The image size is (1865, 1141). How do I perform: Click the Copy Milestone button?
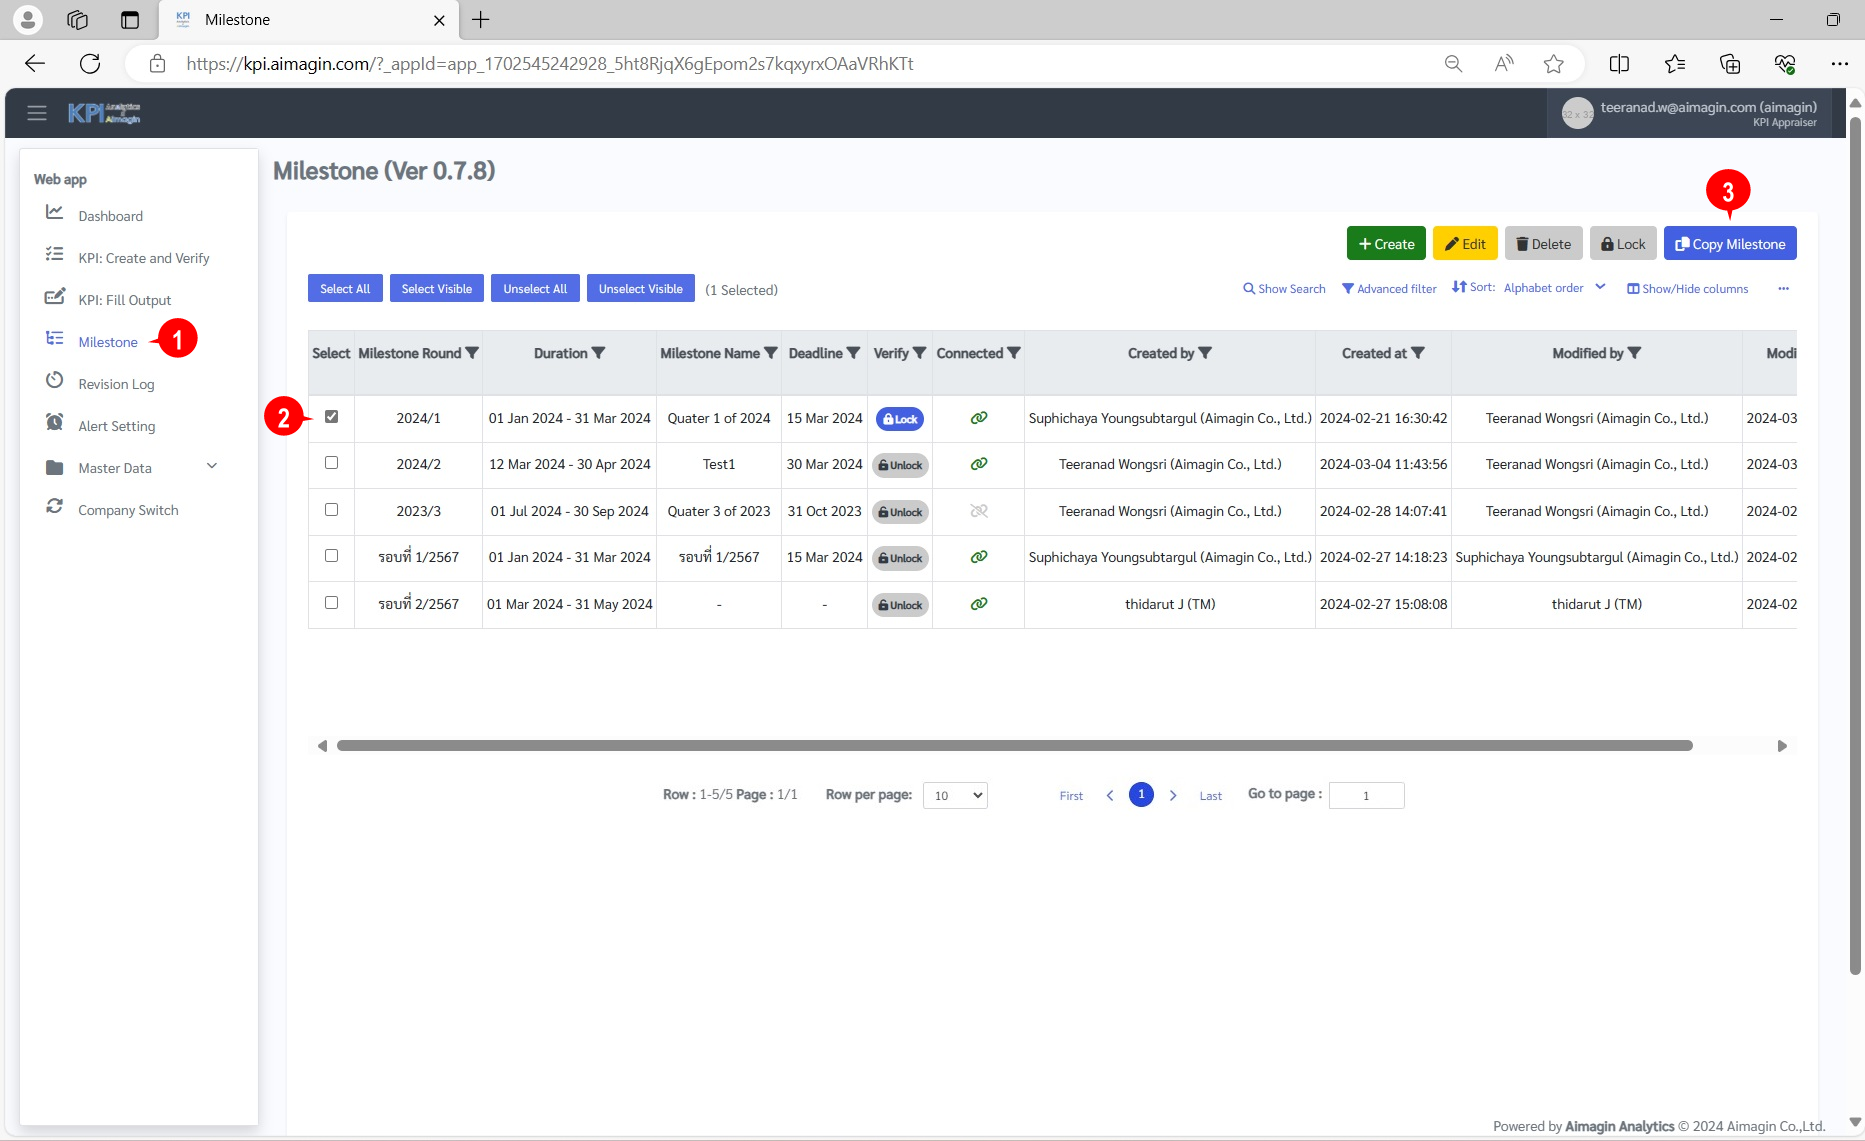tap(1729, 244)
